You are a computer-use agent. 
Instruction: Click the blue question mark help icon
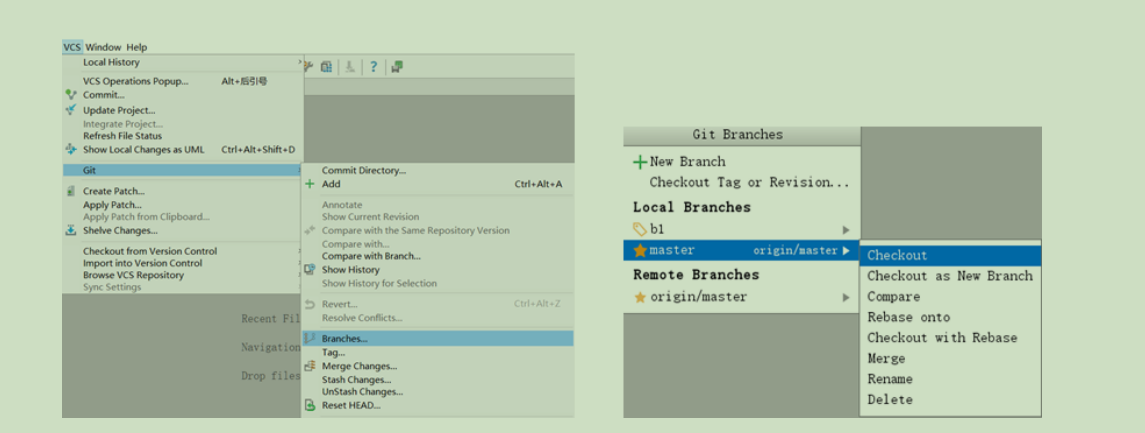373,67
